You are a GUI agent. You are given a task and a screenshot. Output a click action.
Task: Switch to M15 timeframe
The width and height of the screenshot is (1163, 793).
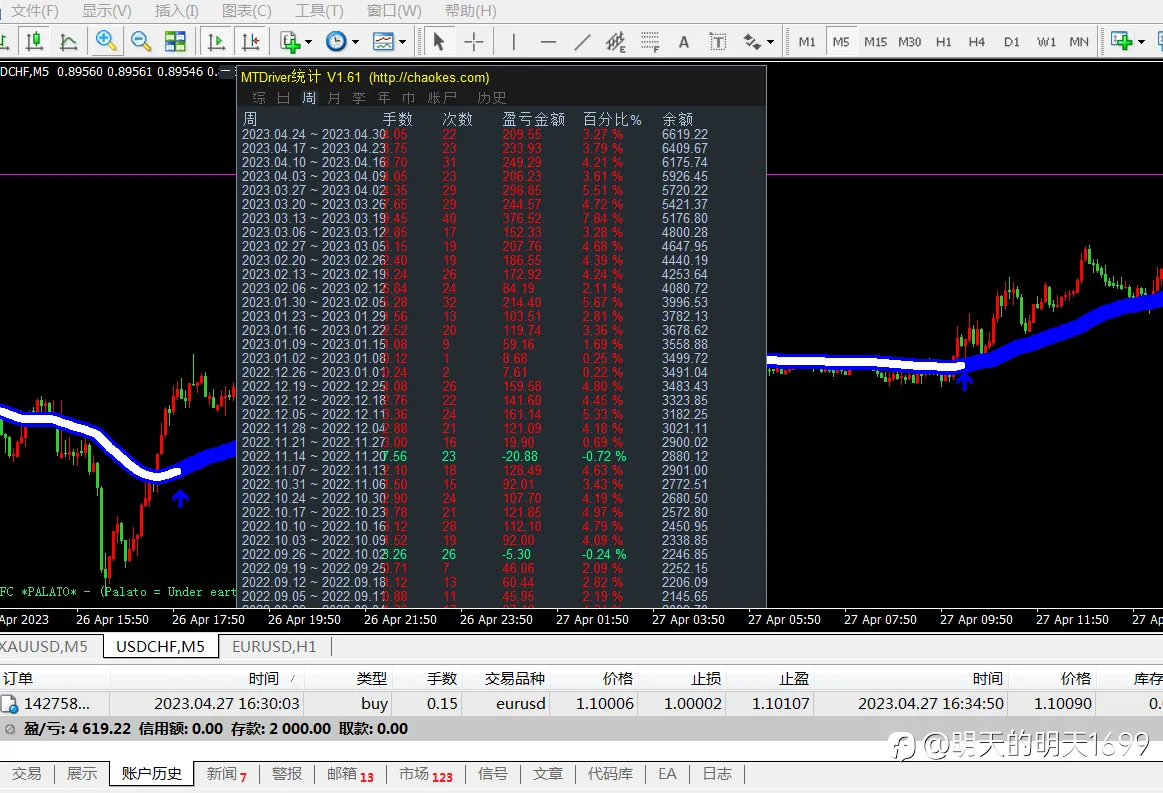coord(875,42)
